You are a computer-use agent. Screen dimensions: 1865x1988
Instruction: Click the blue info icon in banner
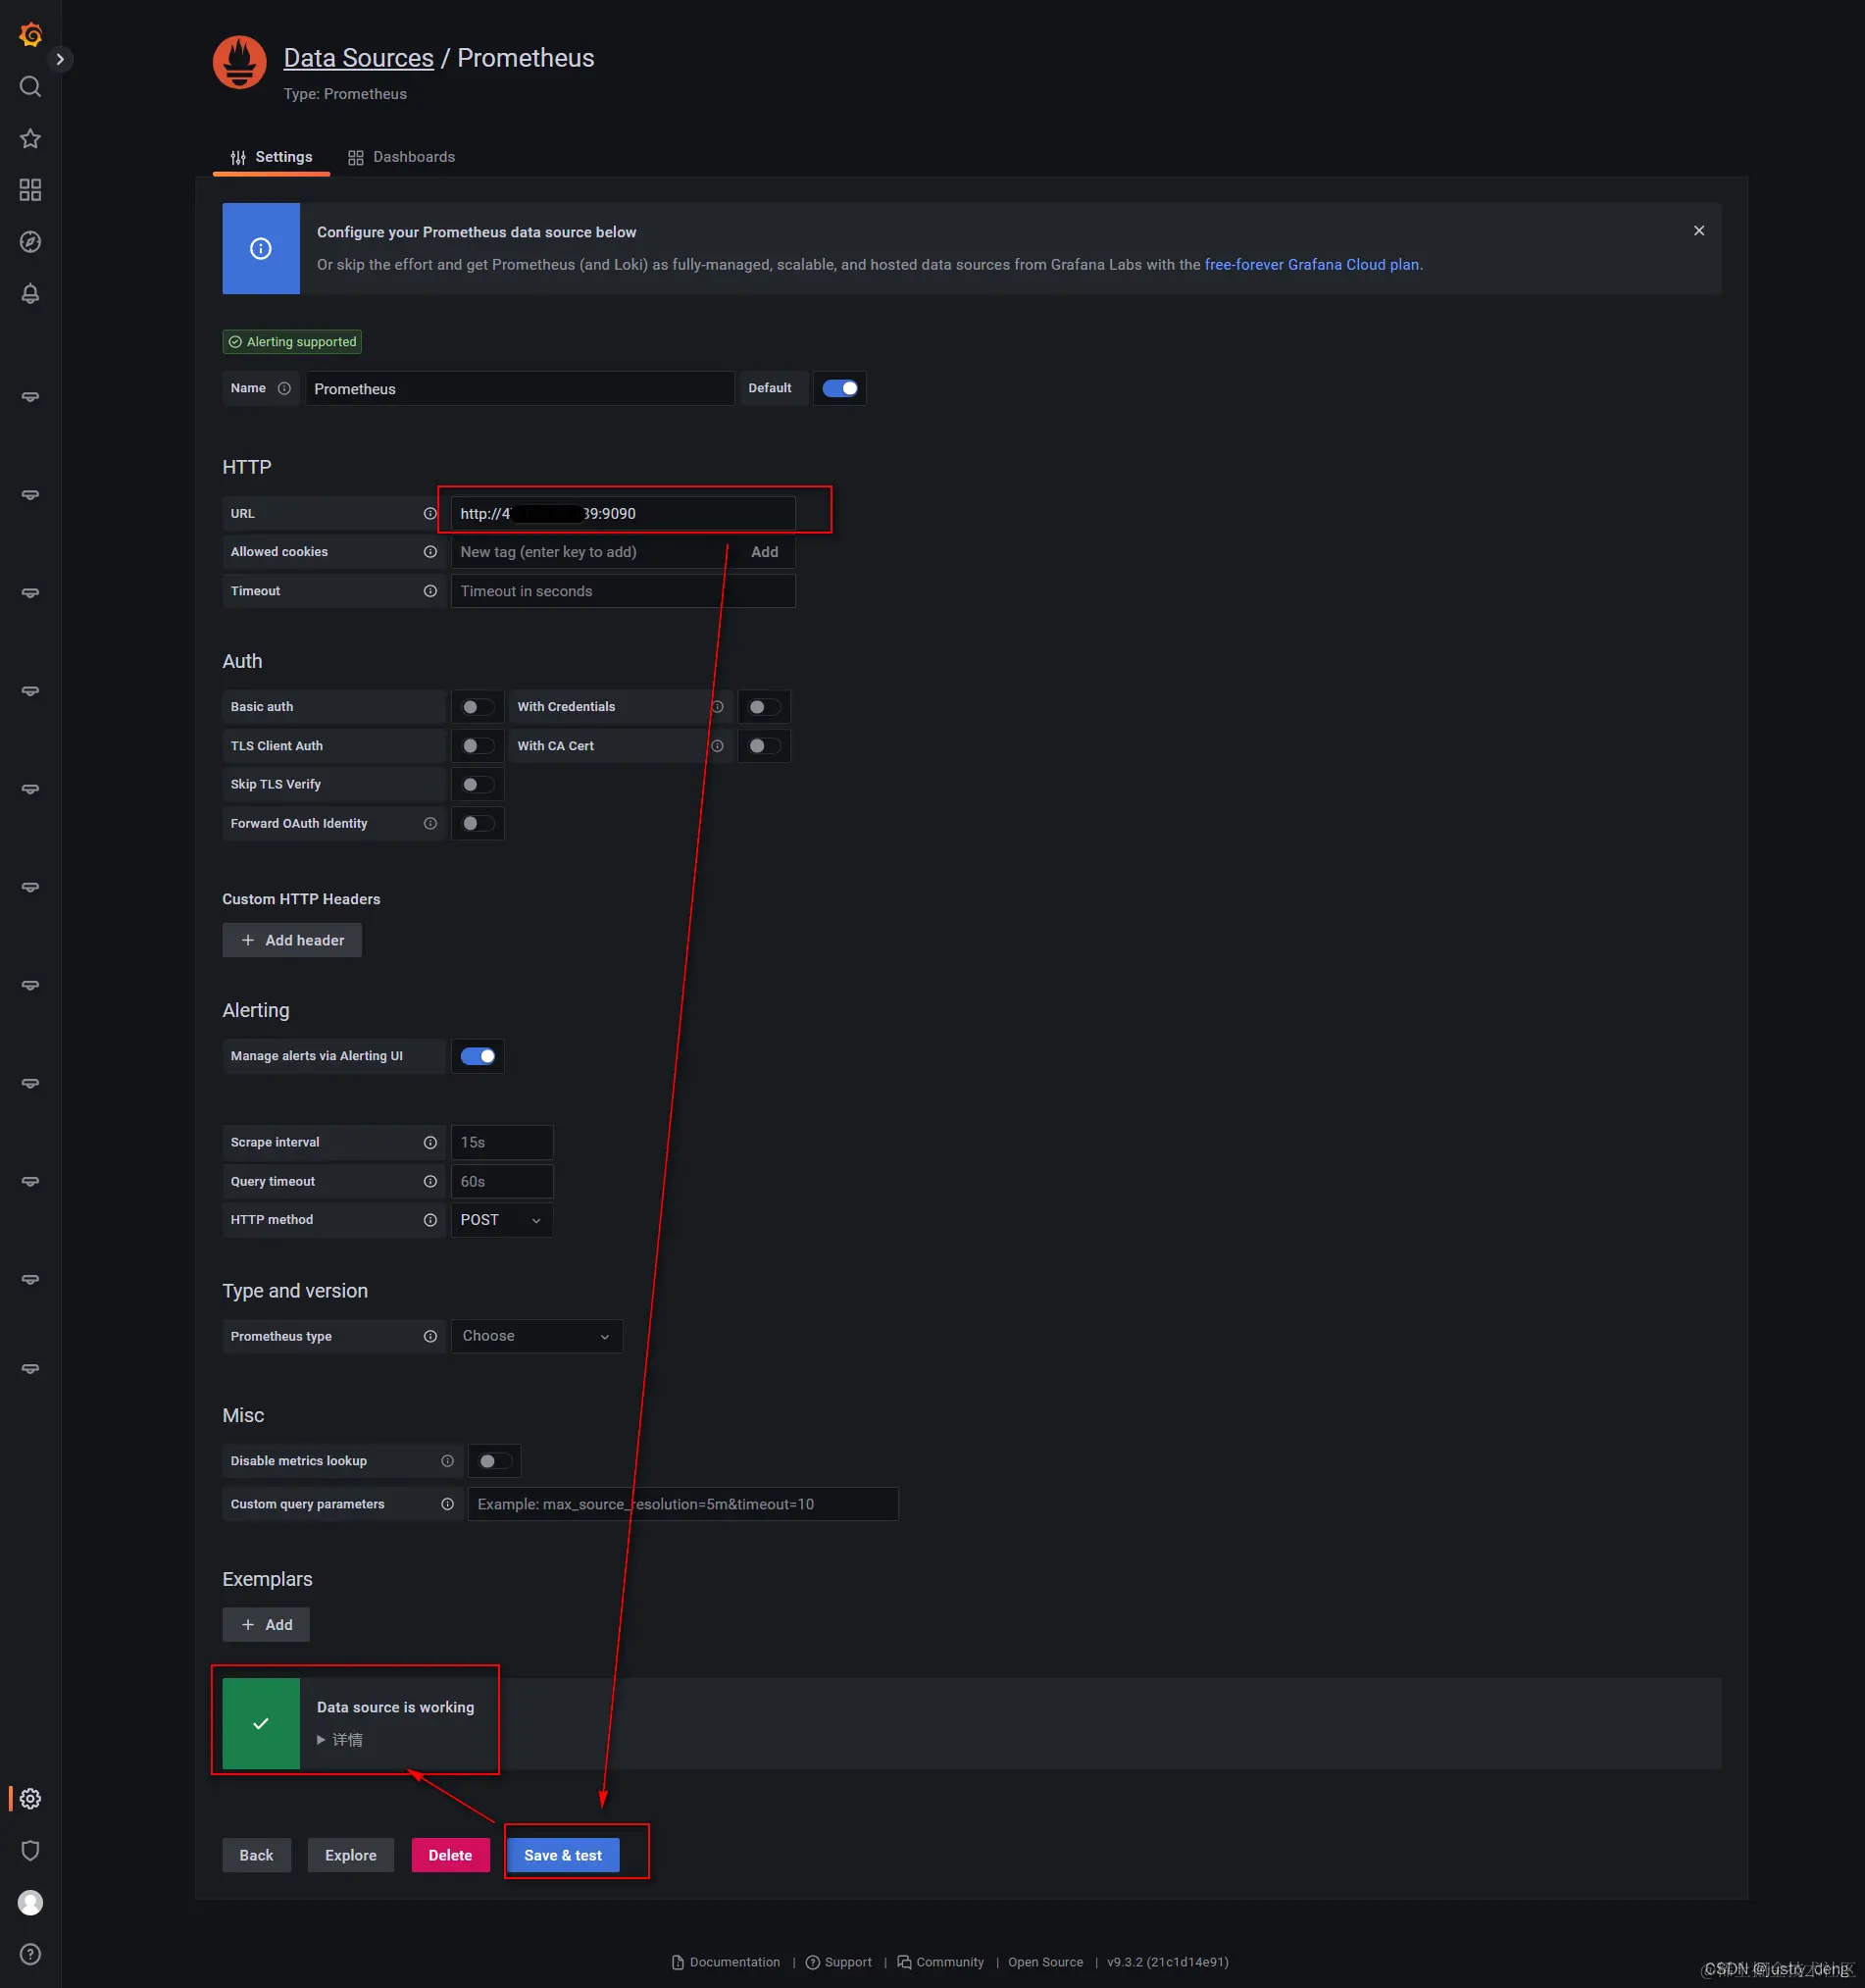click(261, 249)
